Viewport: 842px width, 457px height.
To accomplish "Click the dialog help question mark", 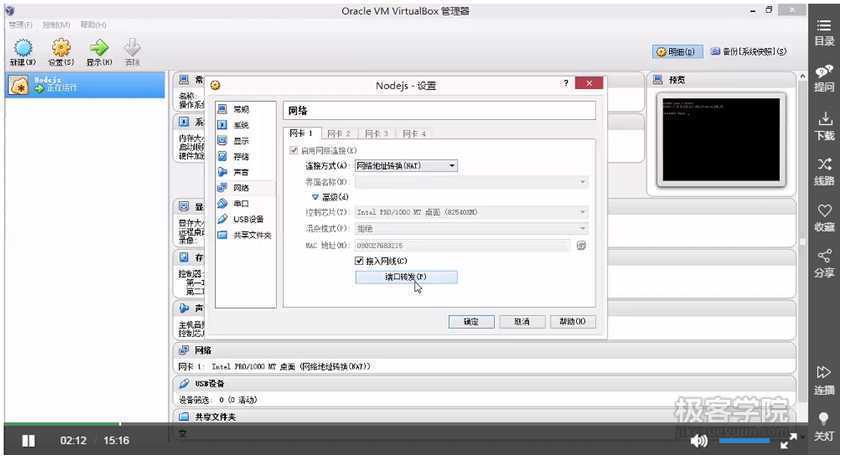I will pyautogui.click(x=565, y=83).
